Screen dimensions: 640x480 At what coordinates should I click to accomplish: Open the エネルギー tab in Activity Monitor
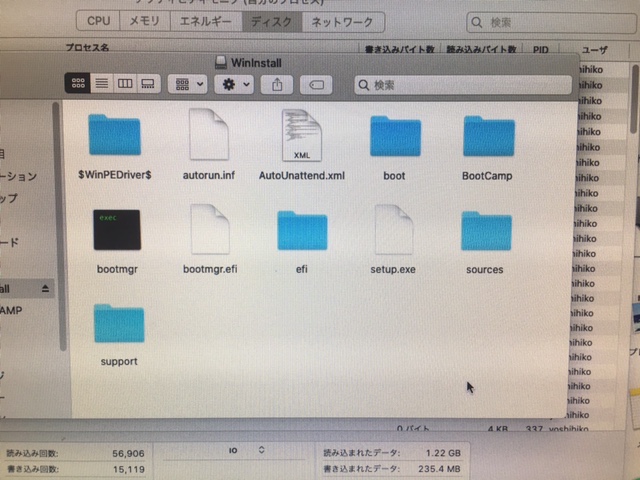point(206,21)
